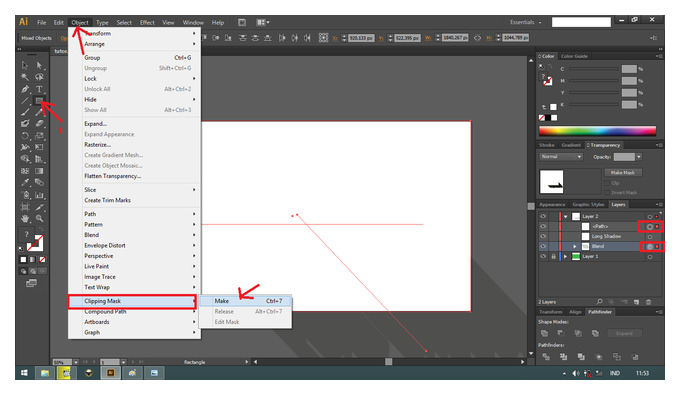The width and height of the screenshot is (680, 395).
Task: Open the Arrange Documents icon in menu bar
Action: [262, 22]
